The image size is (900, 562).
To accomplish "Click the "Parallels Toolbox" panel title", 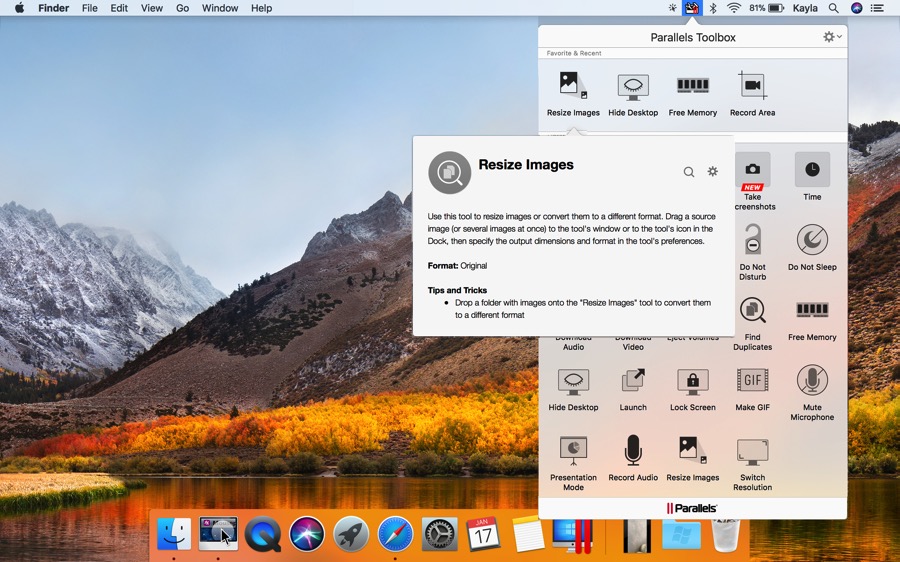I will (x=693, y=37).
